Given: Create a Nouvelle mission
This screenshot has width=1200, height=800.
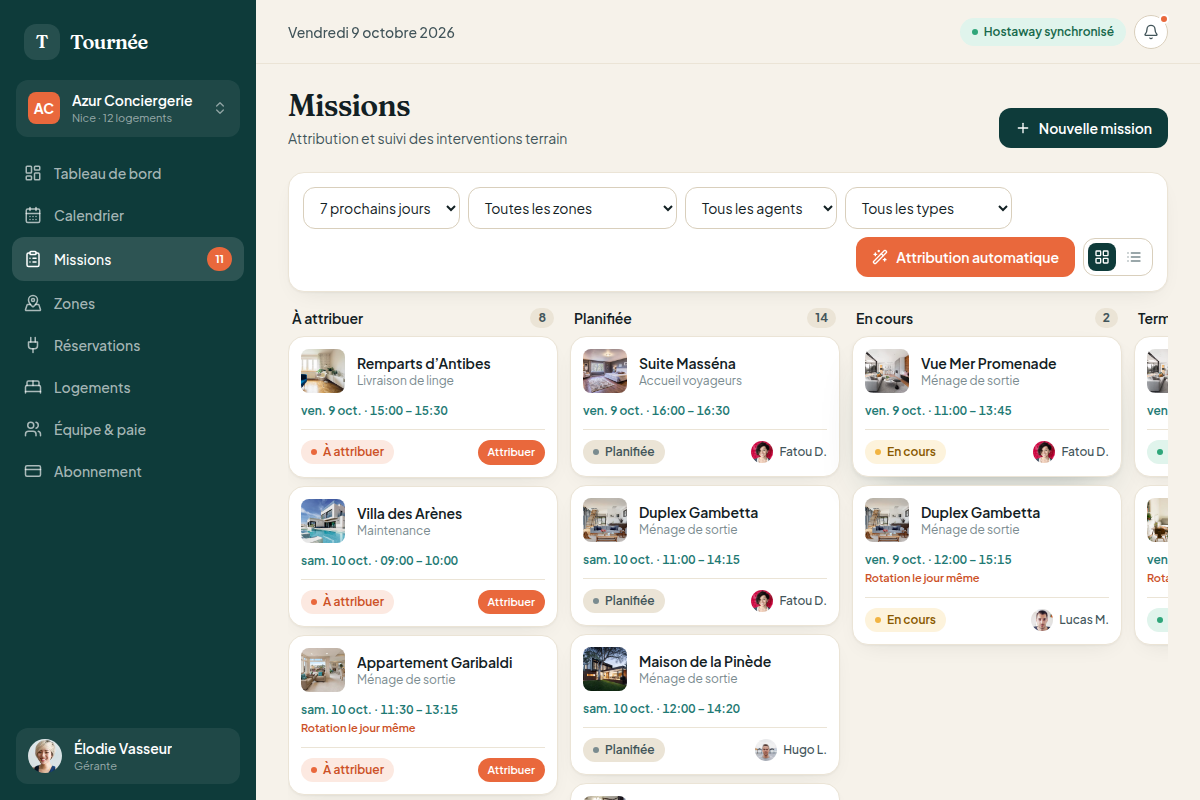Looking at the screenshot, I should pos(1083,128).
